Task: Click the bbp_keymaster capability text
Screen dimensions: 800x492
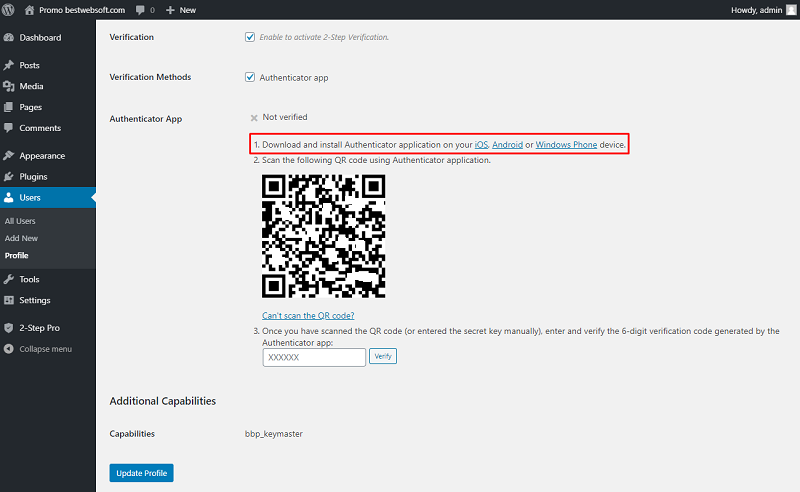Action: pos(273,434)
